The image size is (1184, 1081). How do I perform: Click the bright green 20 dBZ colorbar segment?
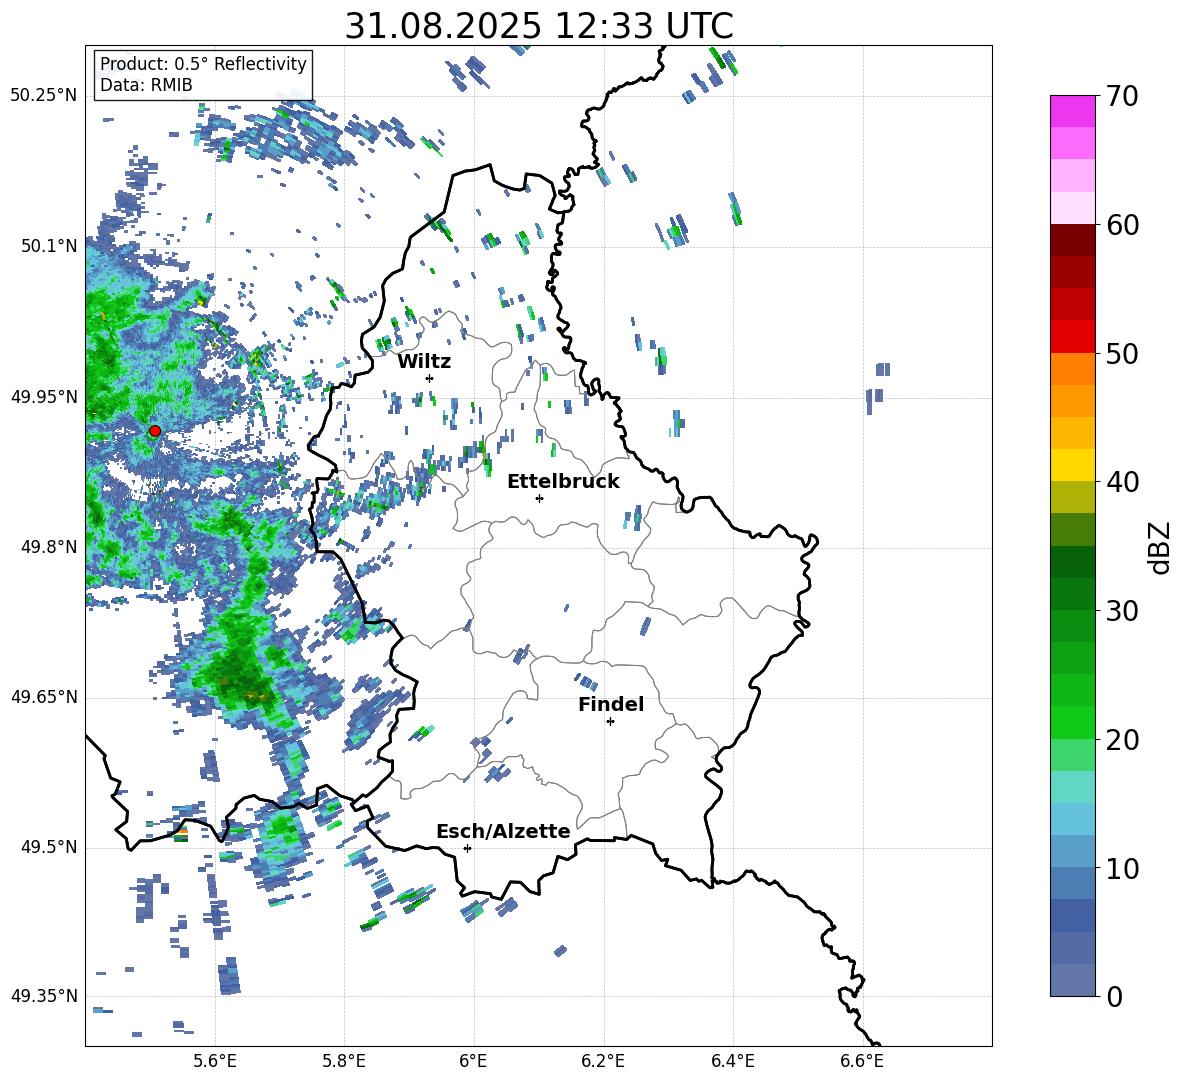click(x=1072, y=722)
